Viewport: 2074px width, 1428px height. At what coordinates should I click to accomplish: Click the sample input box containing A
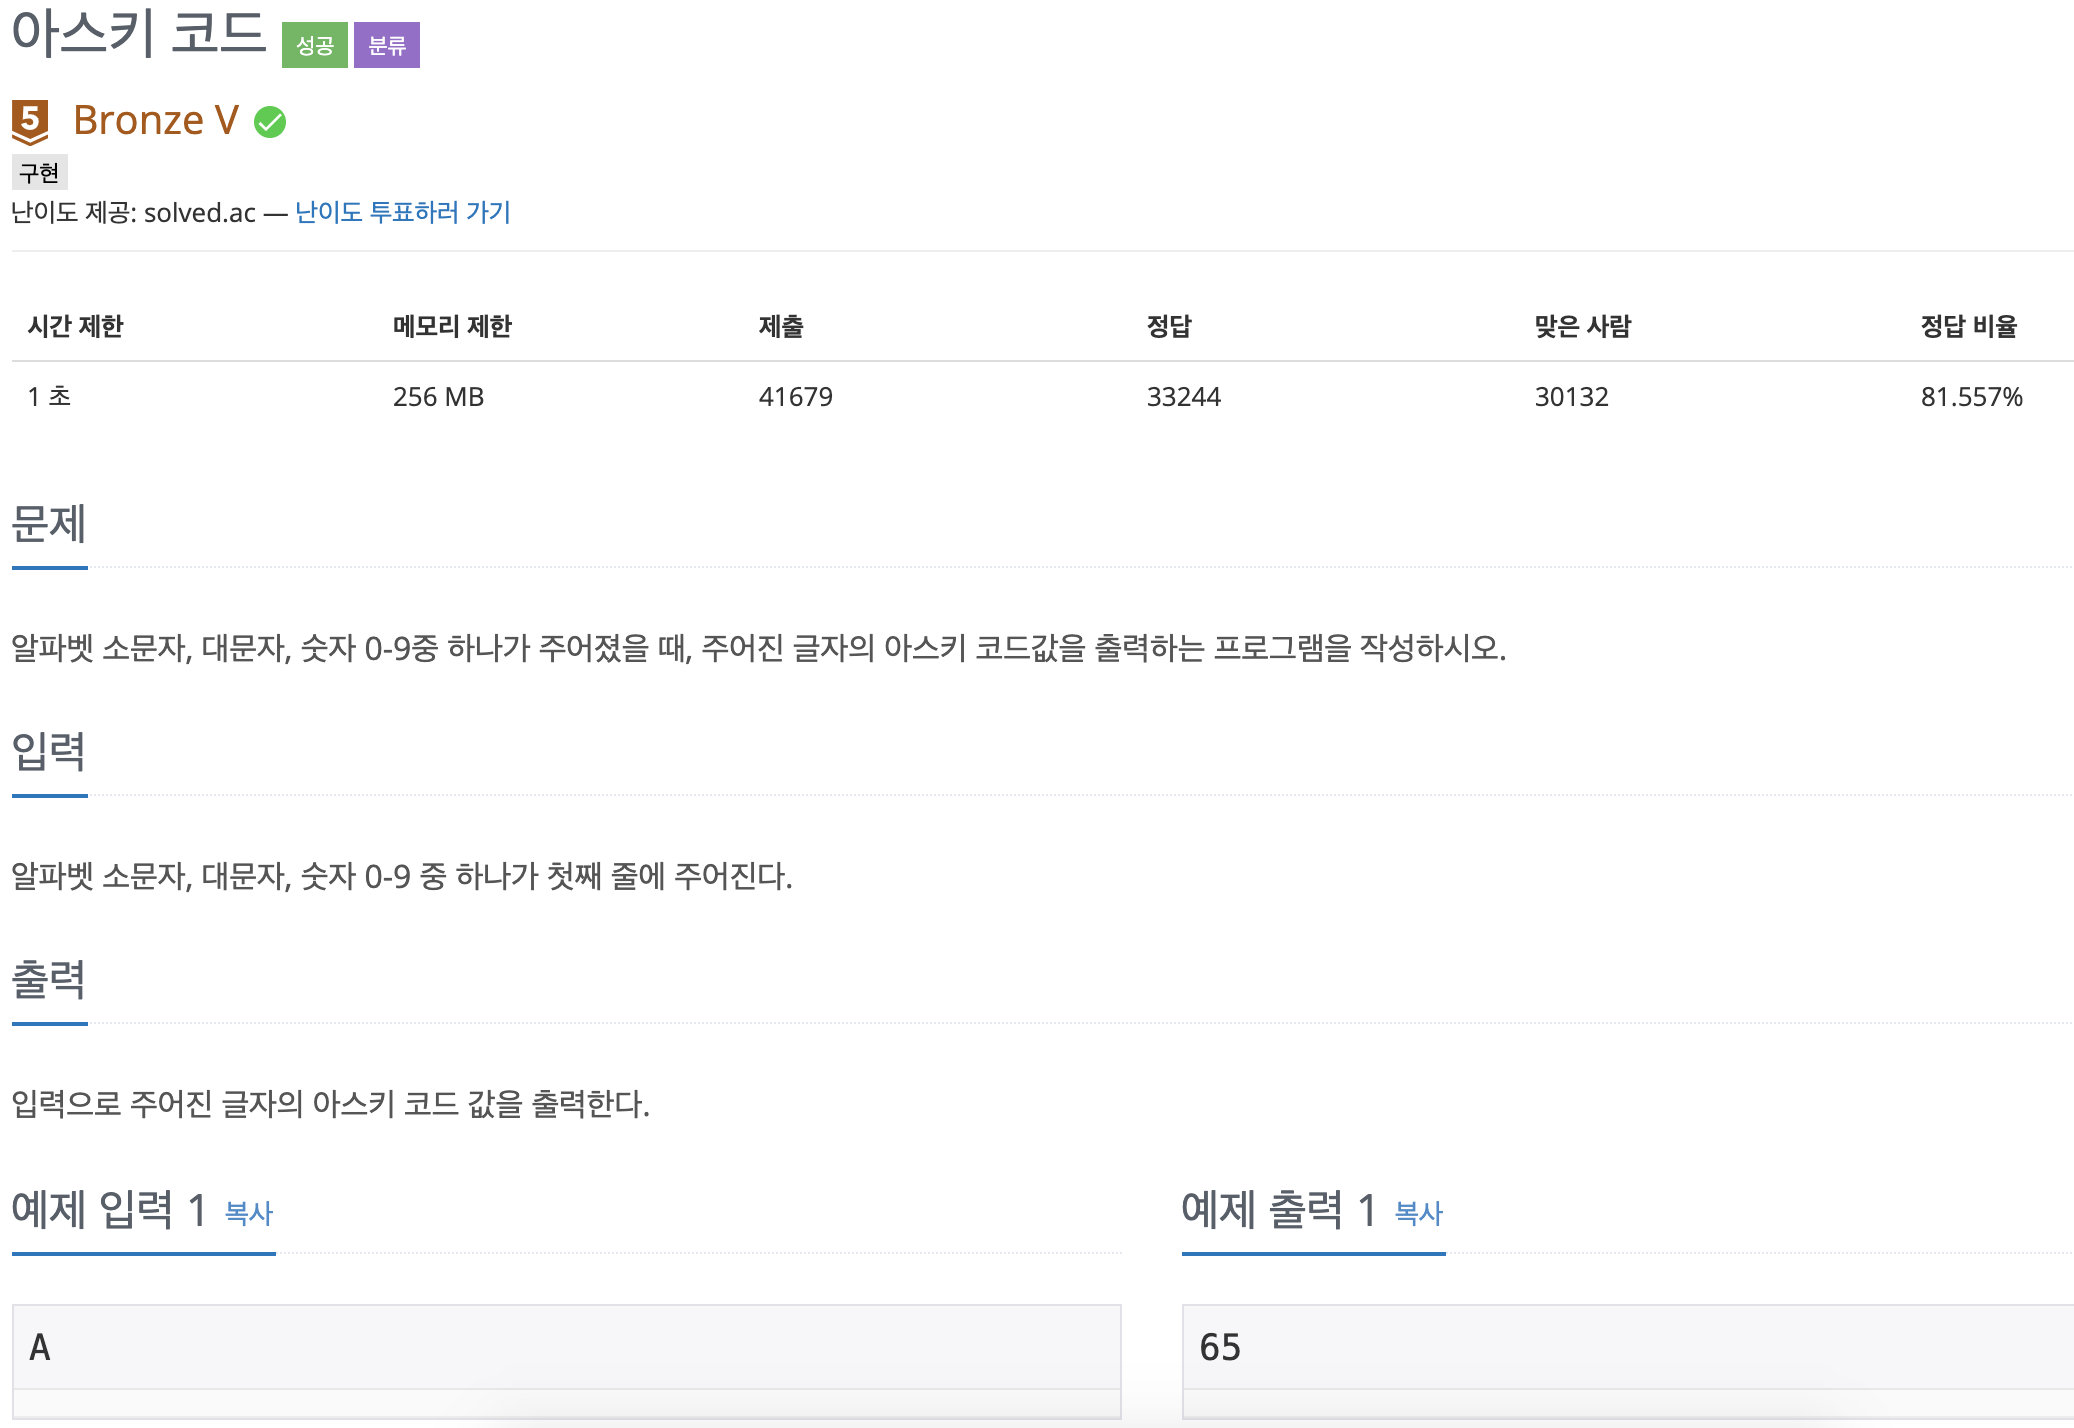coord(566,1347)
